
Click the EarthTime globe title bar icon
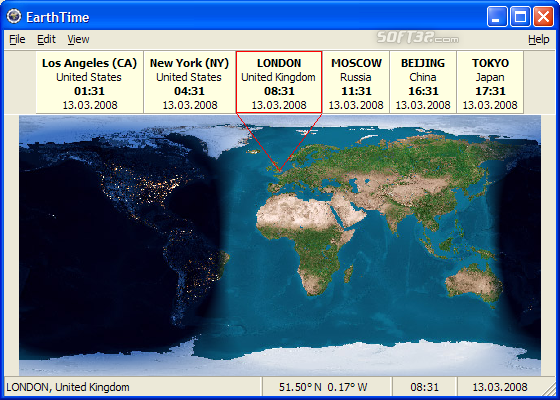pos(14,16)
